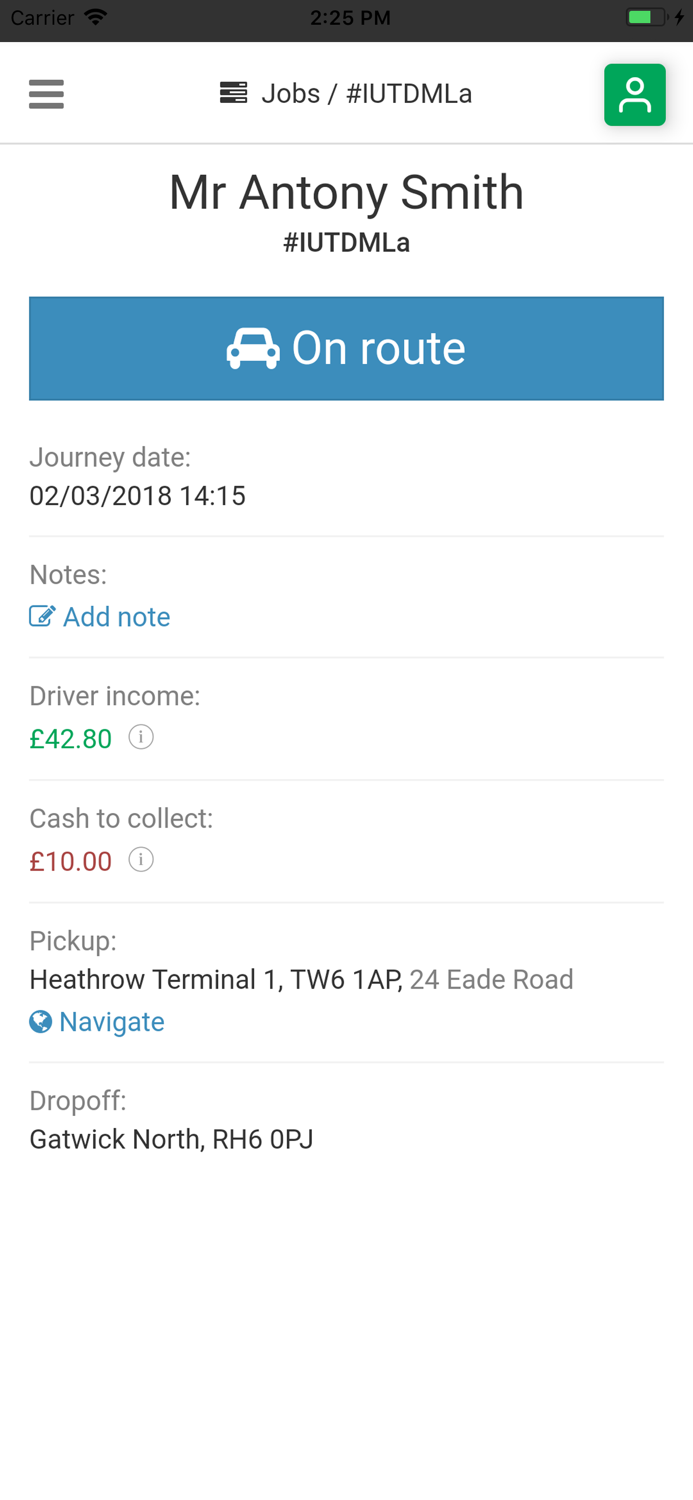Click the info icon beside driver income
The width and height of the screenshot is (693, 1500).
141,737
